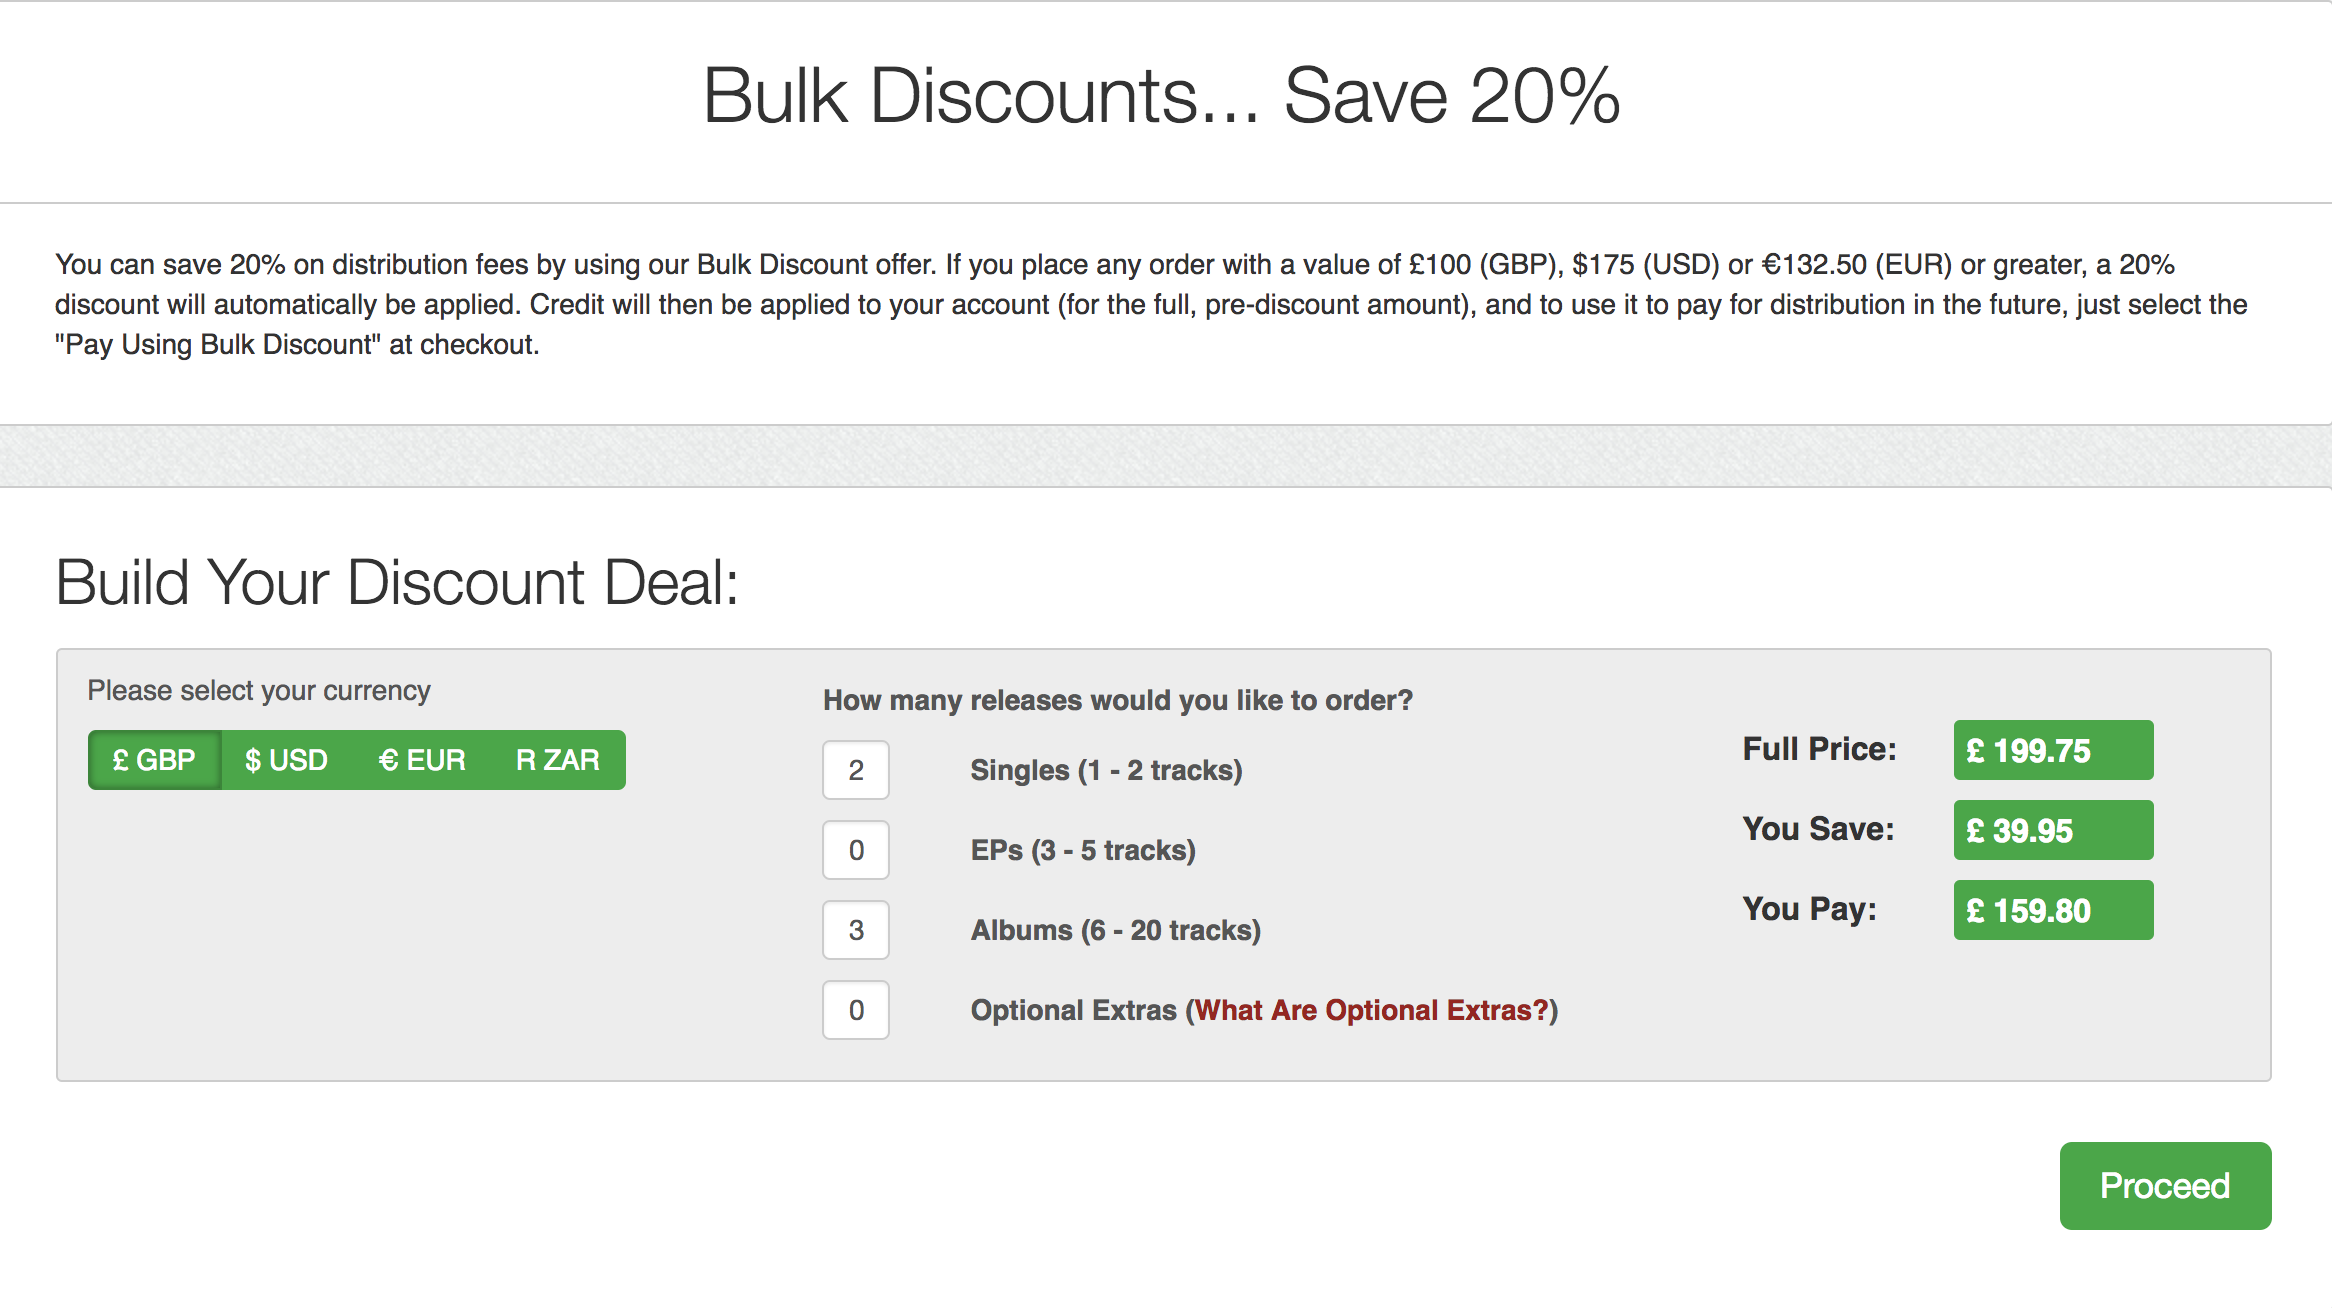Click the Albums quantity input

click(x=856, y=930)
